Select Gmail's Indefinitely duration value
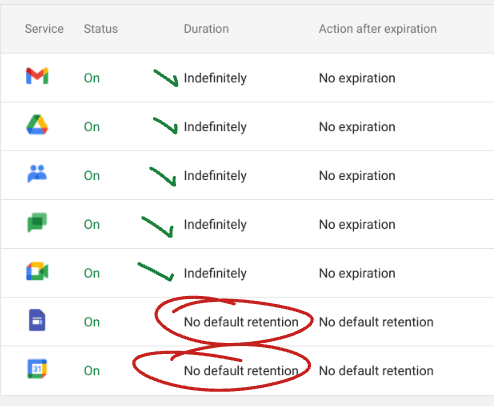The image size is (494, 406). pos(215,78)
